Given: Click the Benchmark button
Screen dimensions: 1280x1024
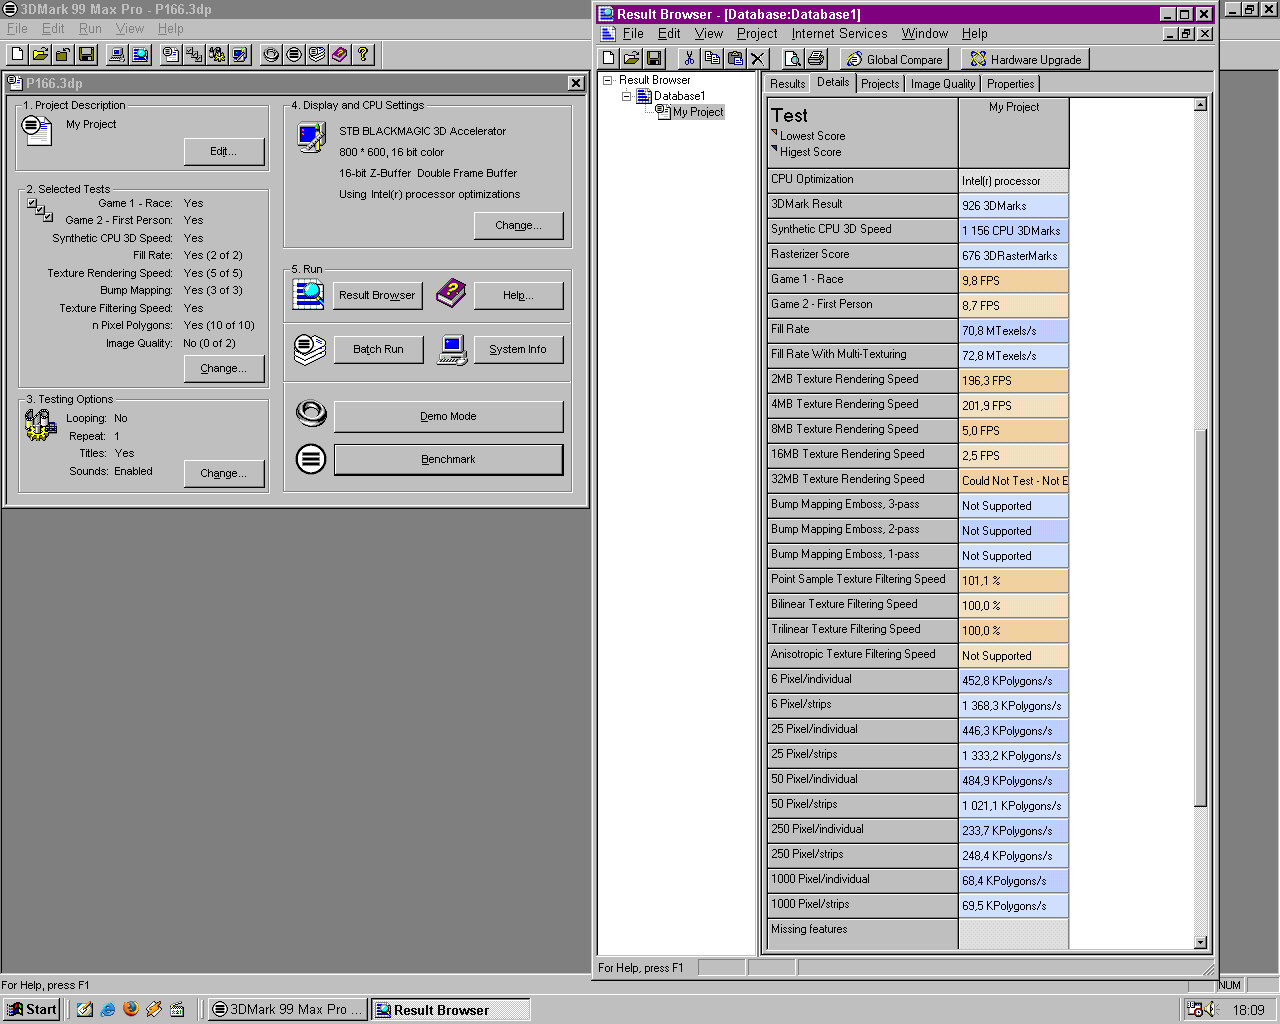Looking at the screenshot, I should tap(448, 459).
